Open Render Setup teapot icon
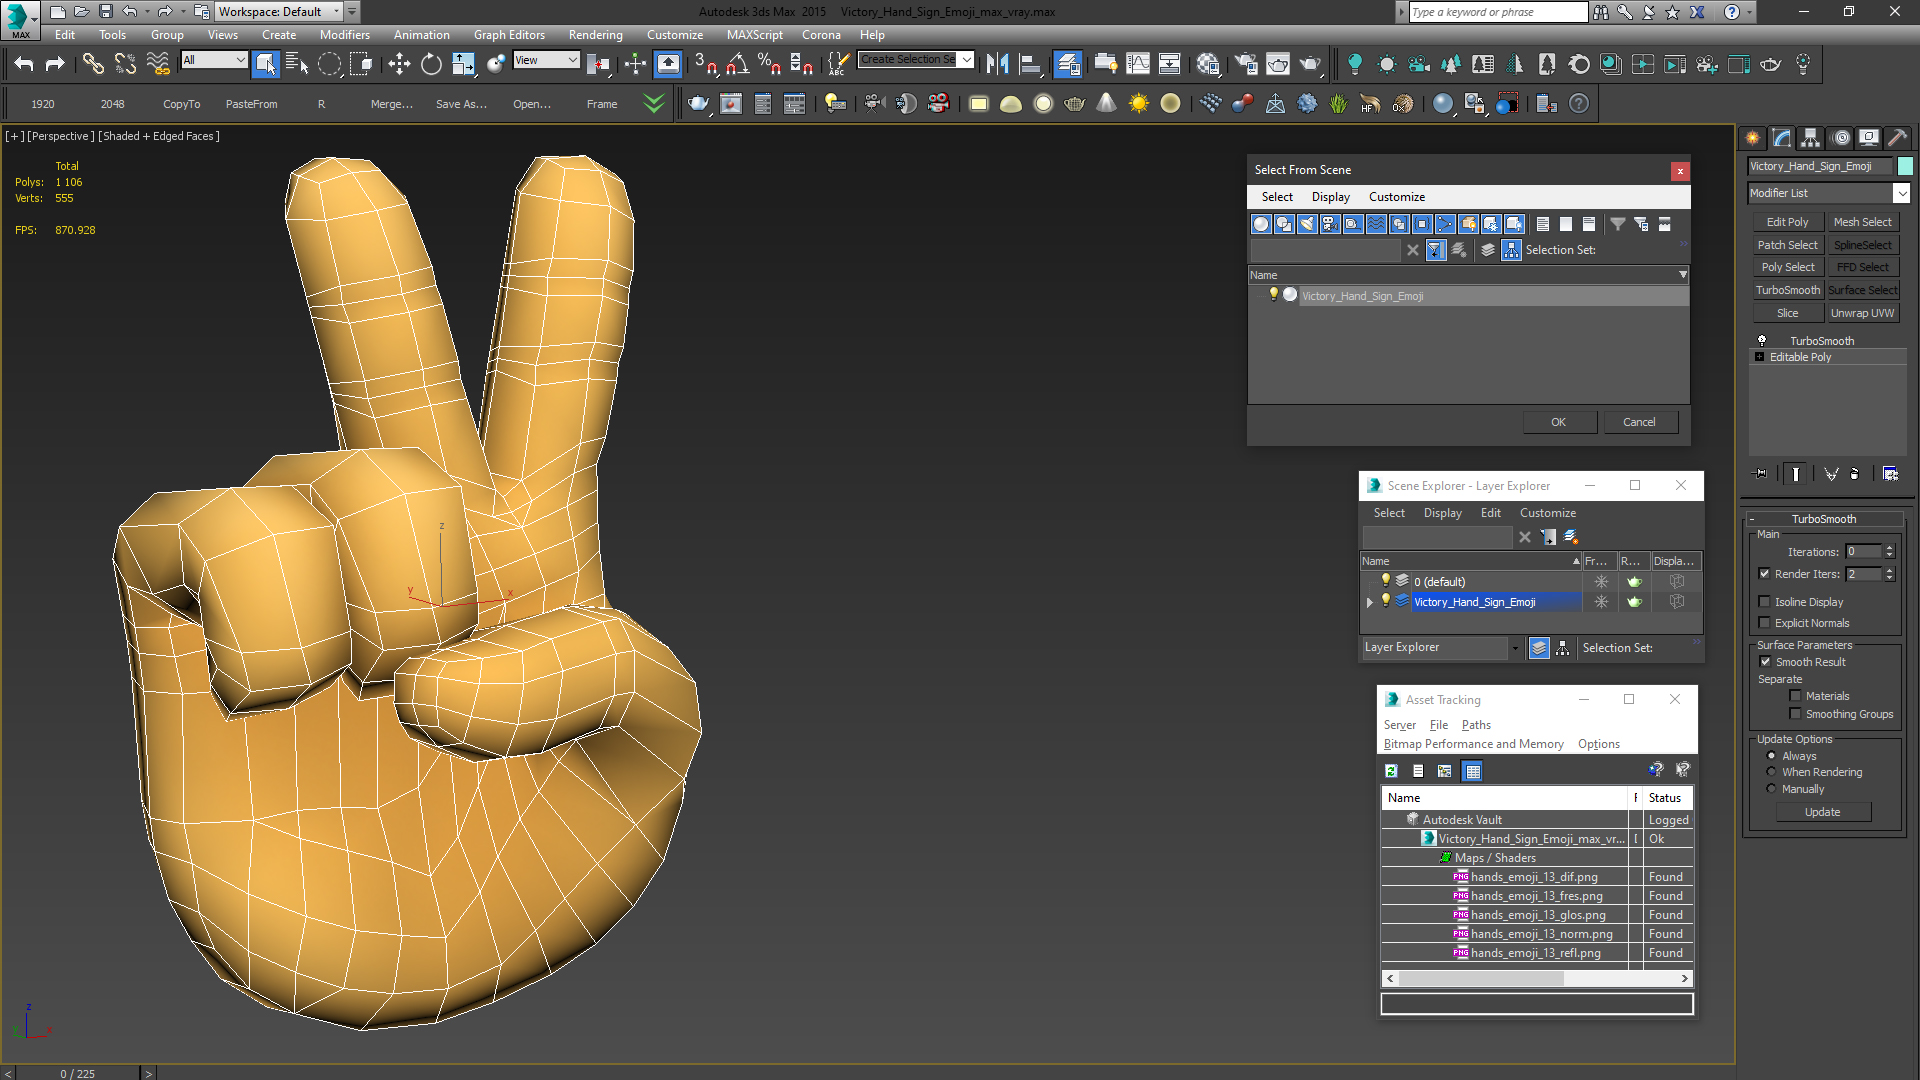Image resolution: width=1920 pixels, height=1080 pixels. click(1246, 64)
